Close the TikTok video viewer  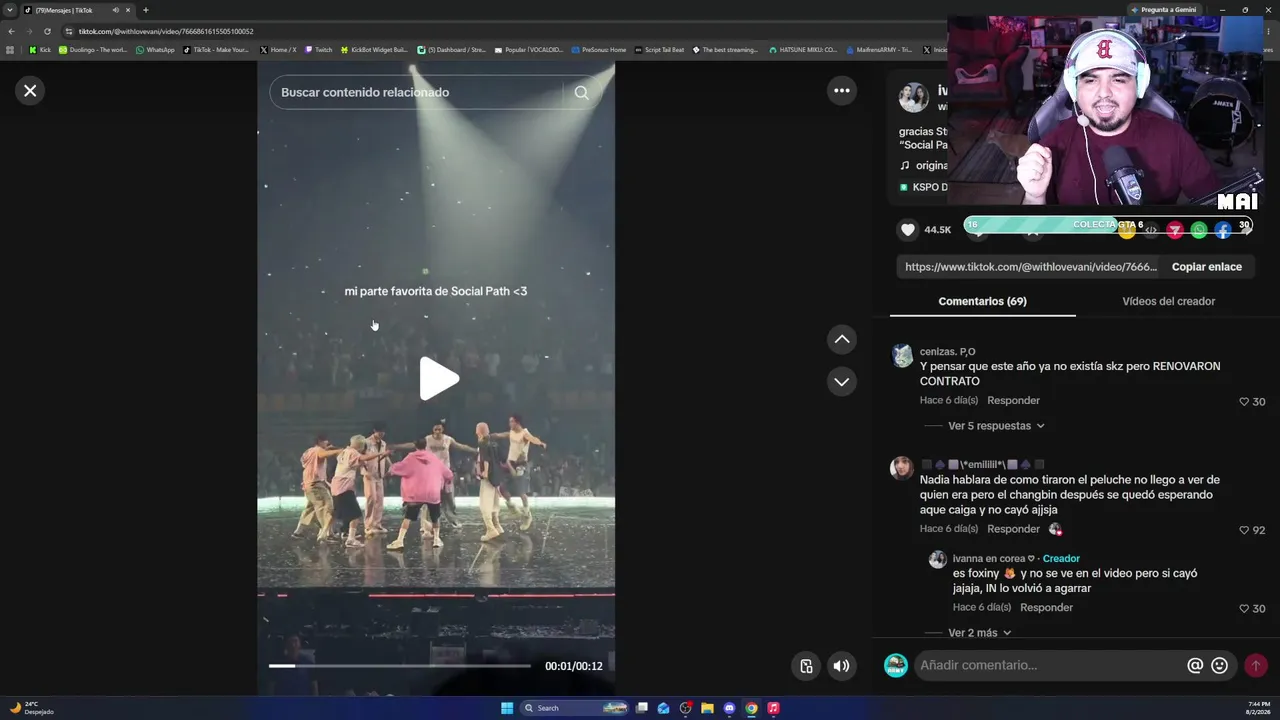(30, 91)
